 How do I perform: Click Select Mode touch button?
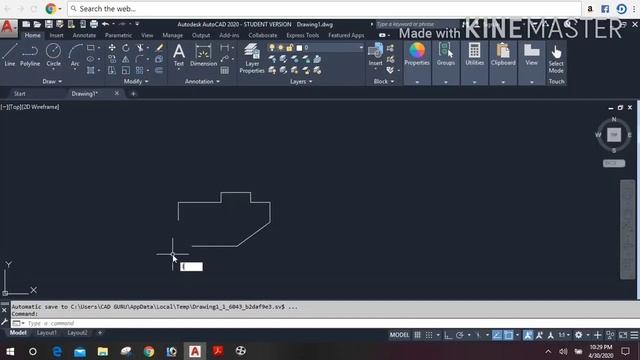[556, 58]
